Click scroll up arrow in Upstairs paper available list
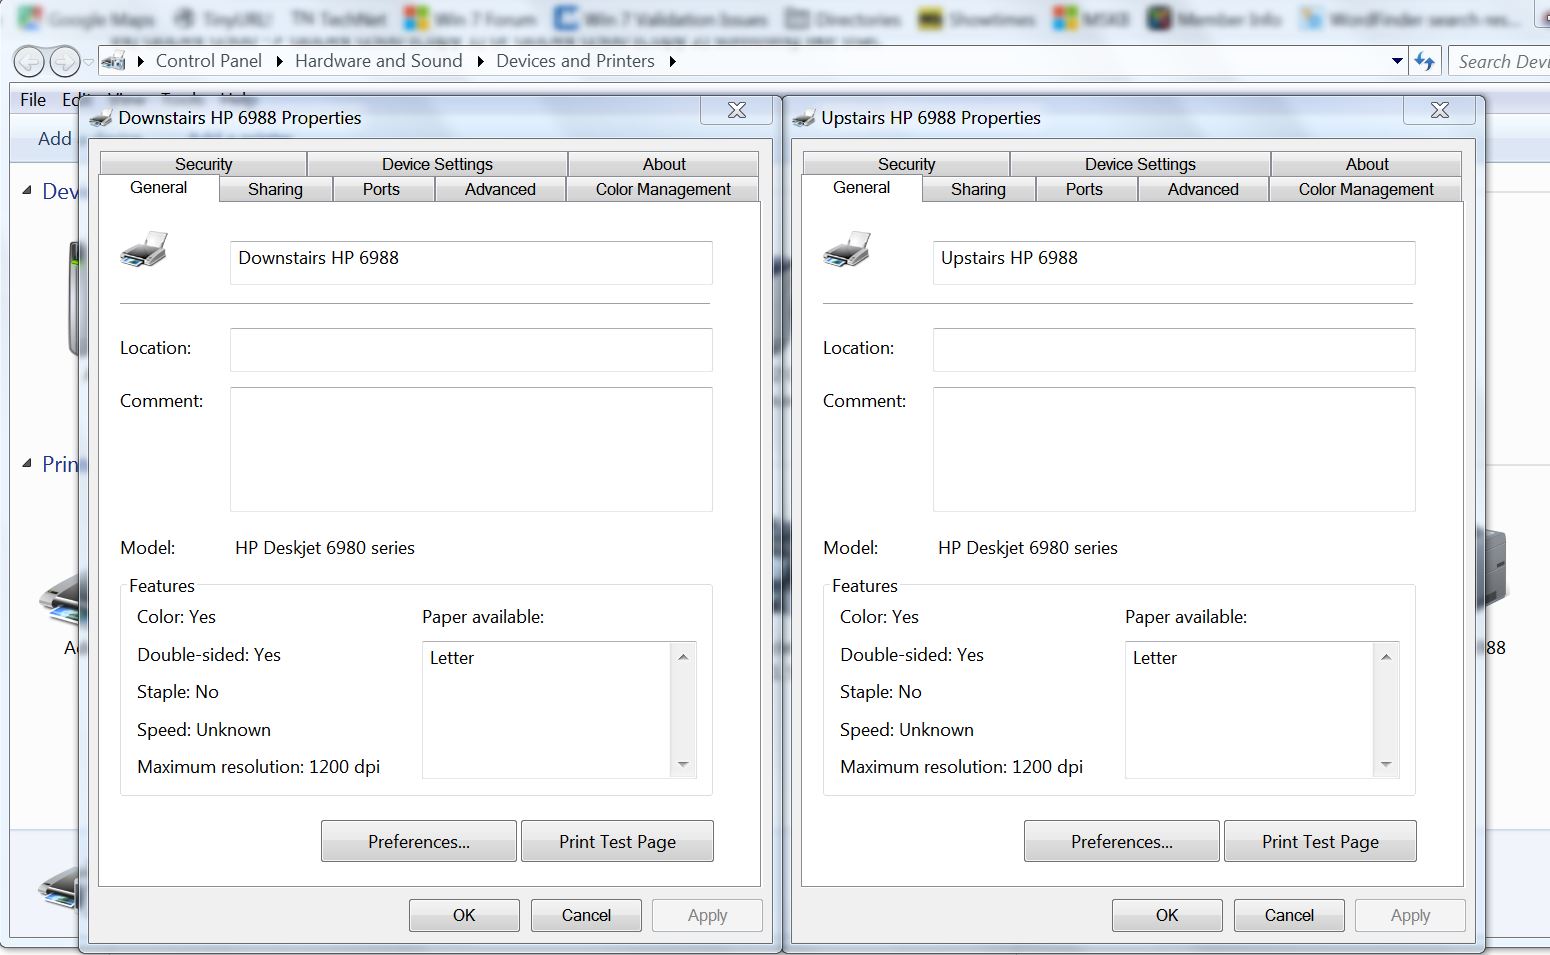Screen dimensions: 1550x955 pos(1386,657)
